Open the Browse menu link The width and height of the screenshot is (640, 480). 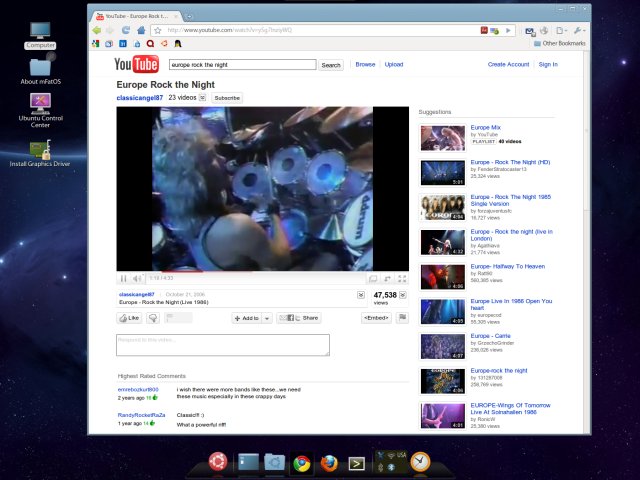(x=365, y=64)
